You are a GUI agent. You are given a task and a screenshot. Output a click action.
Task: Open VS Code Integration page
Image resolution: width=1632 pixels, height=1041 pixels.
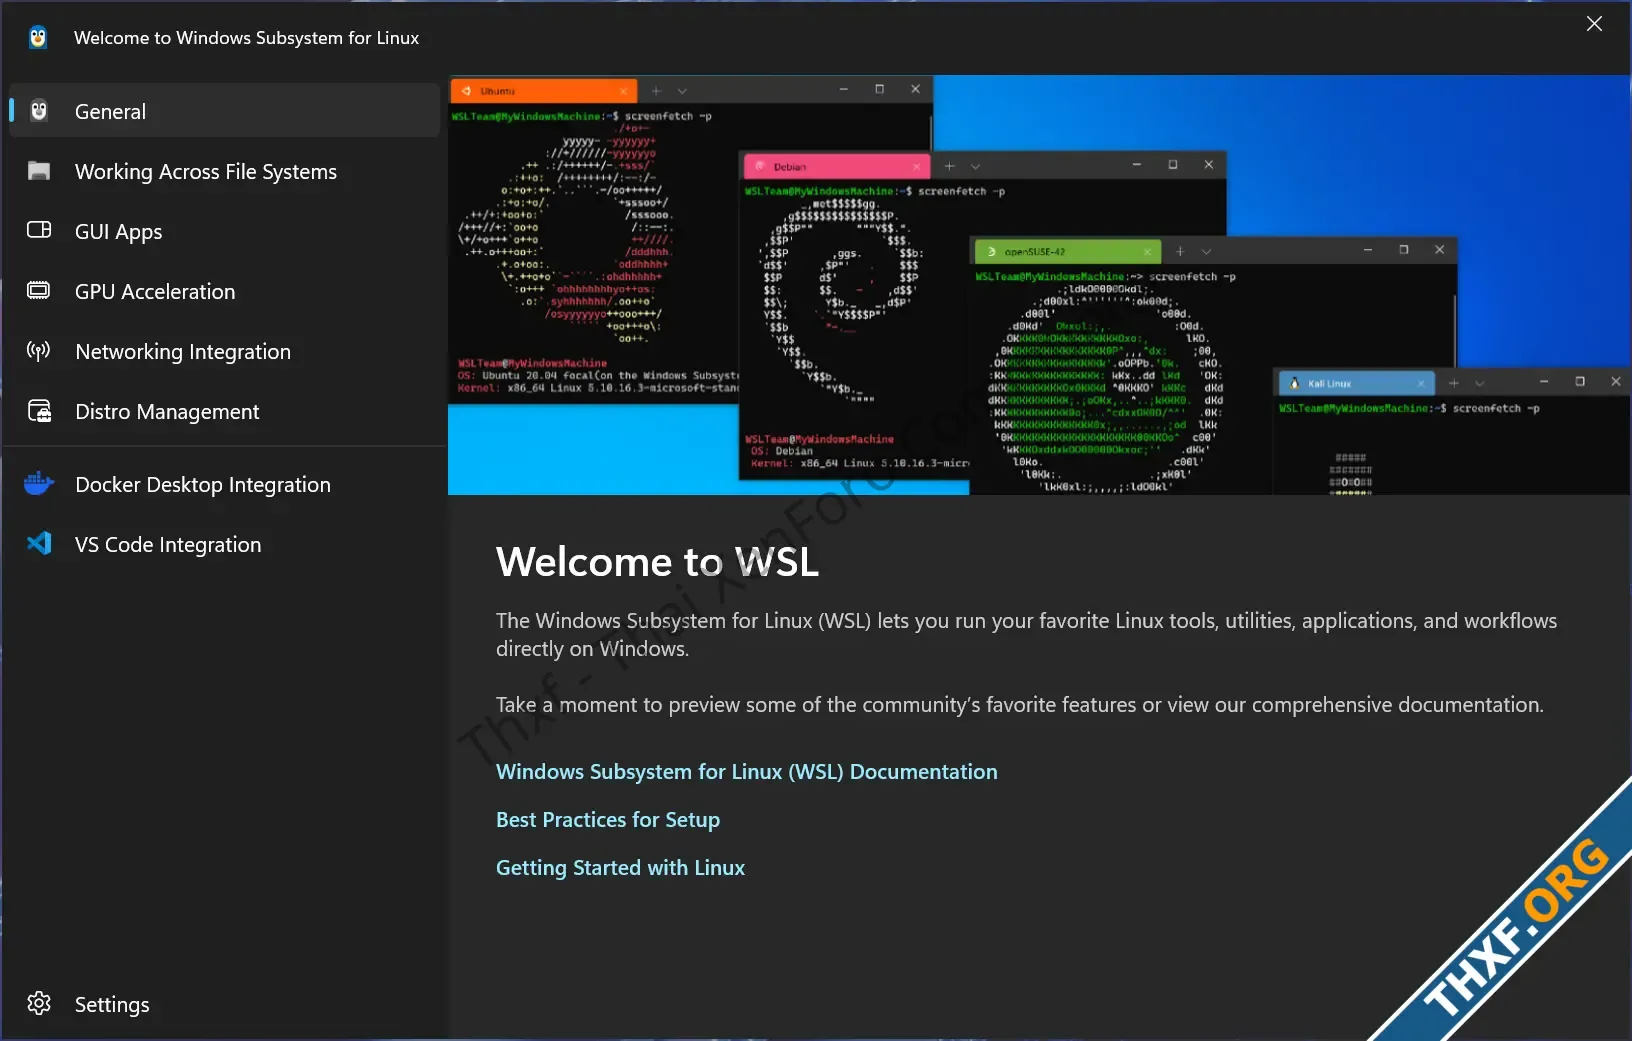(225, 544)
